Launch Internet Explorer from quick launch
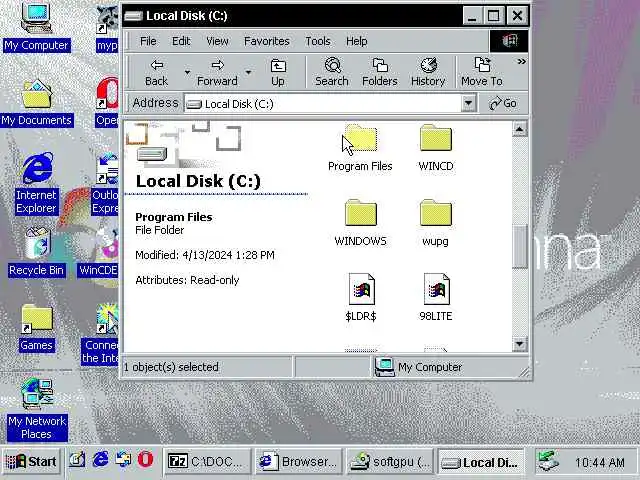This screenshot has height=480, width=640. [x=100, y=460]
